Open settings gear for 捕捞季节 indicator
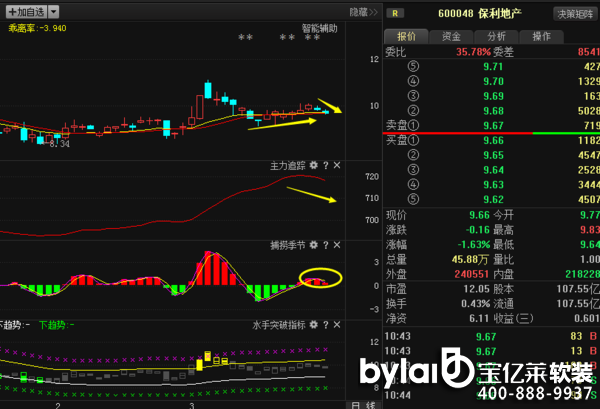This screenshot has height=409, width=600. pyautogui.click(x=314, y=245)
